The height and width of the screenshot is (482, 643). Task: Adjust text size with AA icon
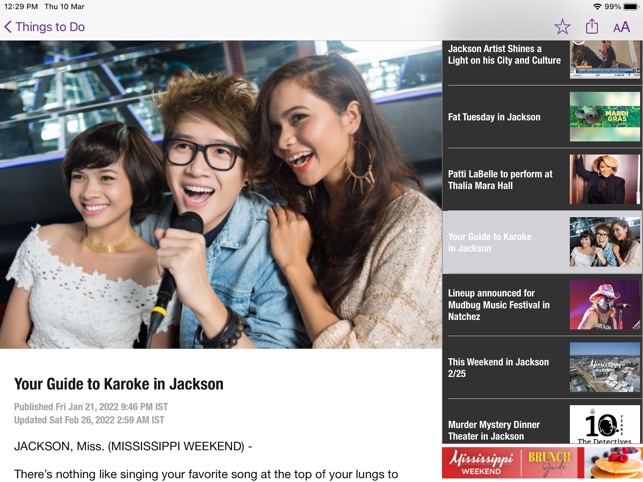tap(621, 27)
